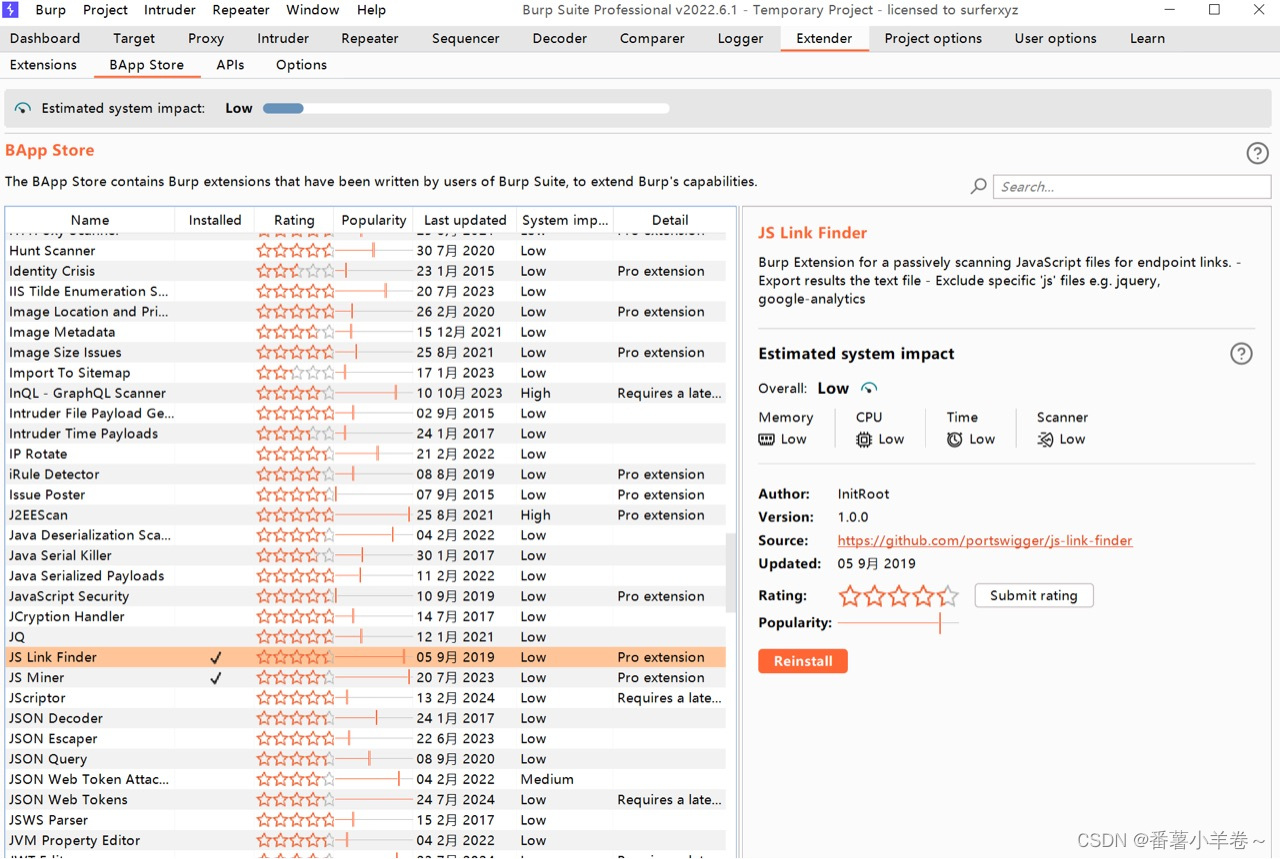Sort by the Last updated column header

pyautogui.click(x=465, y=220)
